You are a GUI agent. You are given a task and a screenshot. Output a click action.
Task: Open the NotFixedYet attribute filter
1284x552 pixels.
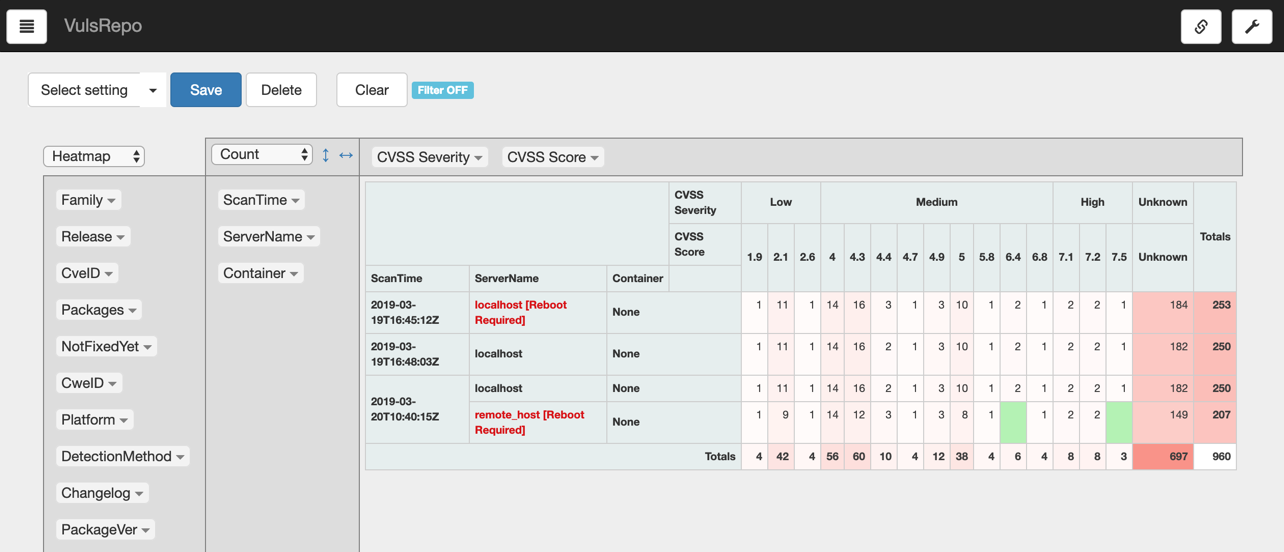(x=106, y=347)
